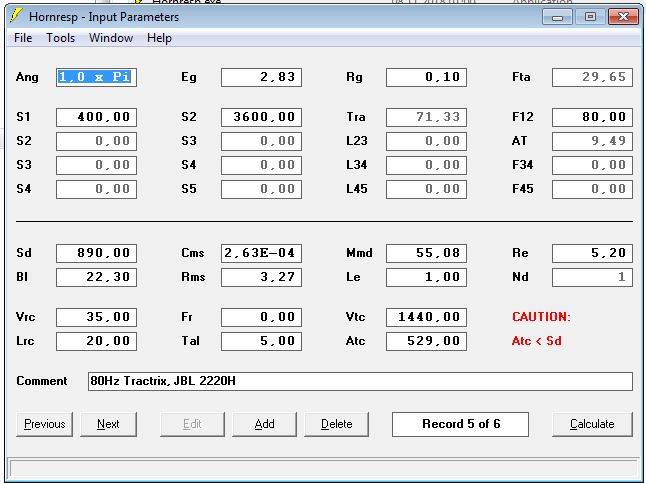Image resolution: width=646 pixels, height=483 pixels.
Task: Click the L23 field
Action: 426,141
